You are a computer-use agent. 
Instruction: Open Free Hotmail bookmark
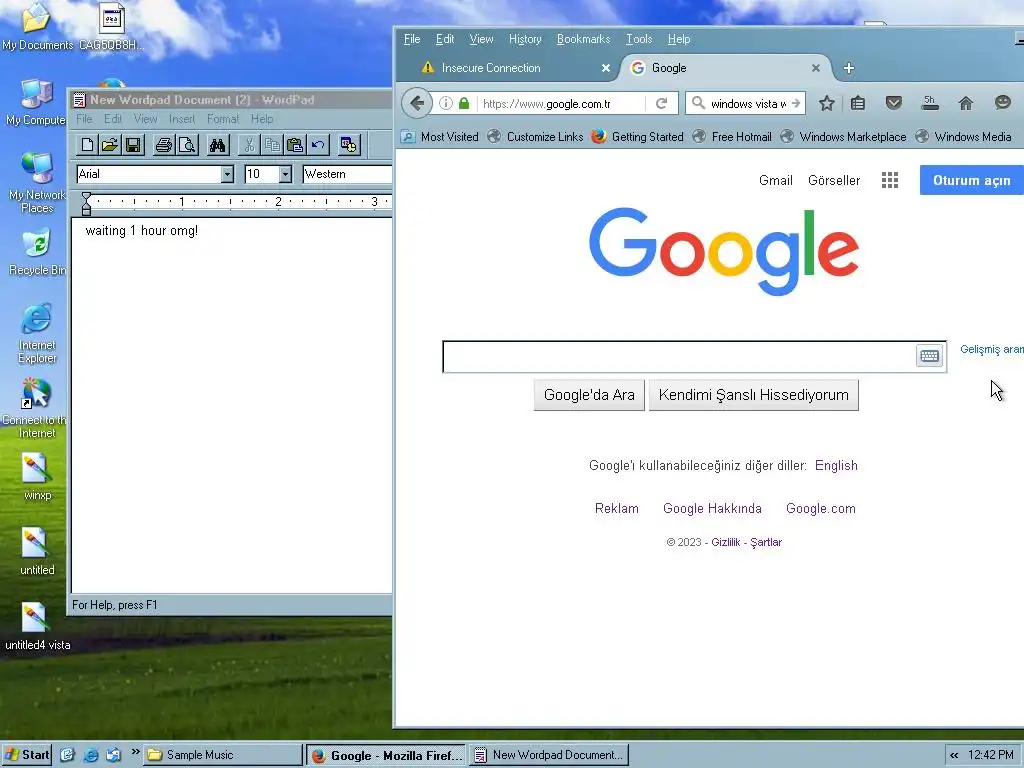point(733,136)
